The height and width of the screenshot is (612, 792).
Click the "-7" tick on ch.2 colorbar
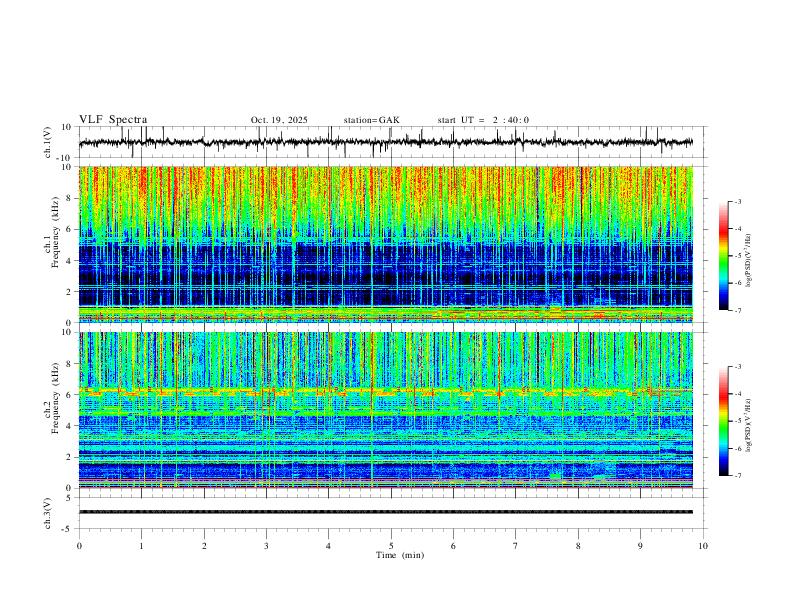pyautogui.click(x=737, y=476)
